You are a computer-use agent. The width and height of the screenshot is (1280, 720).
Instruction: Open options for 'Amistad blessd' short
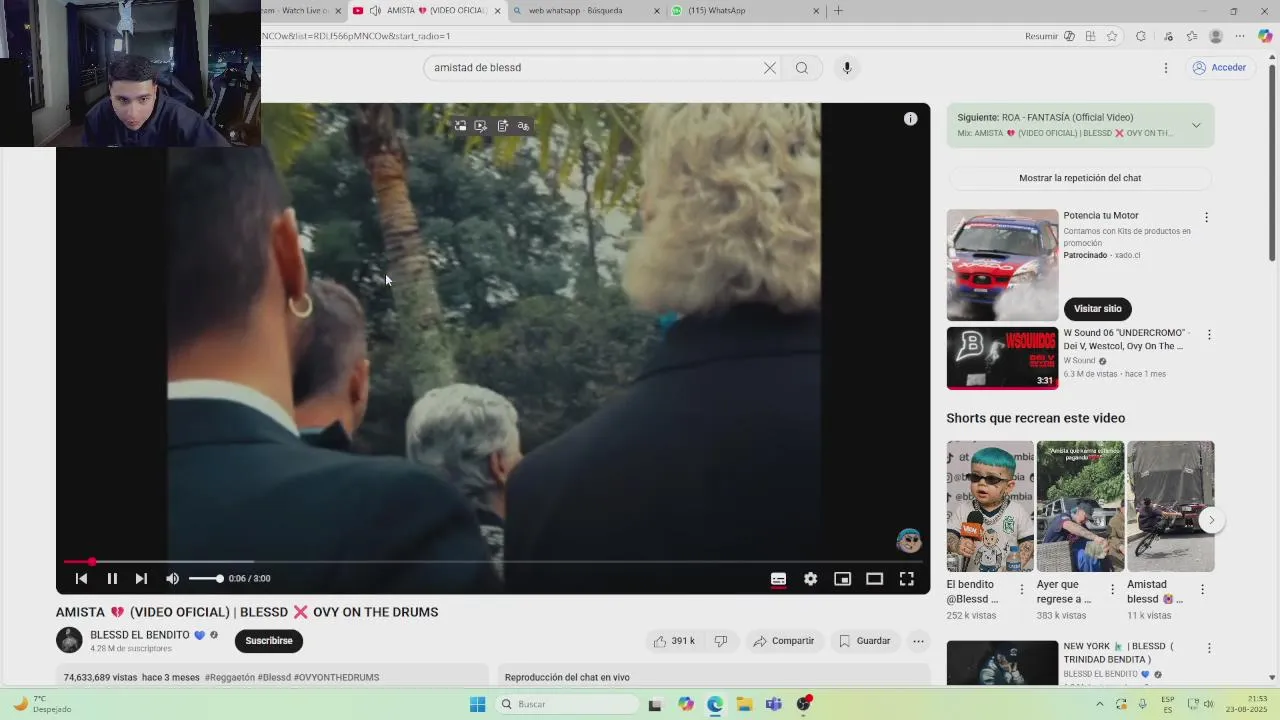click(x=1202, y=590)
